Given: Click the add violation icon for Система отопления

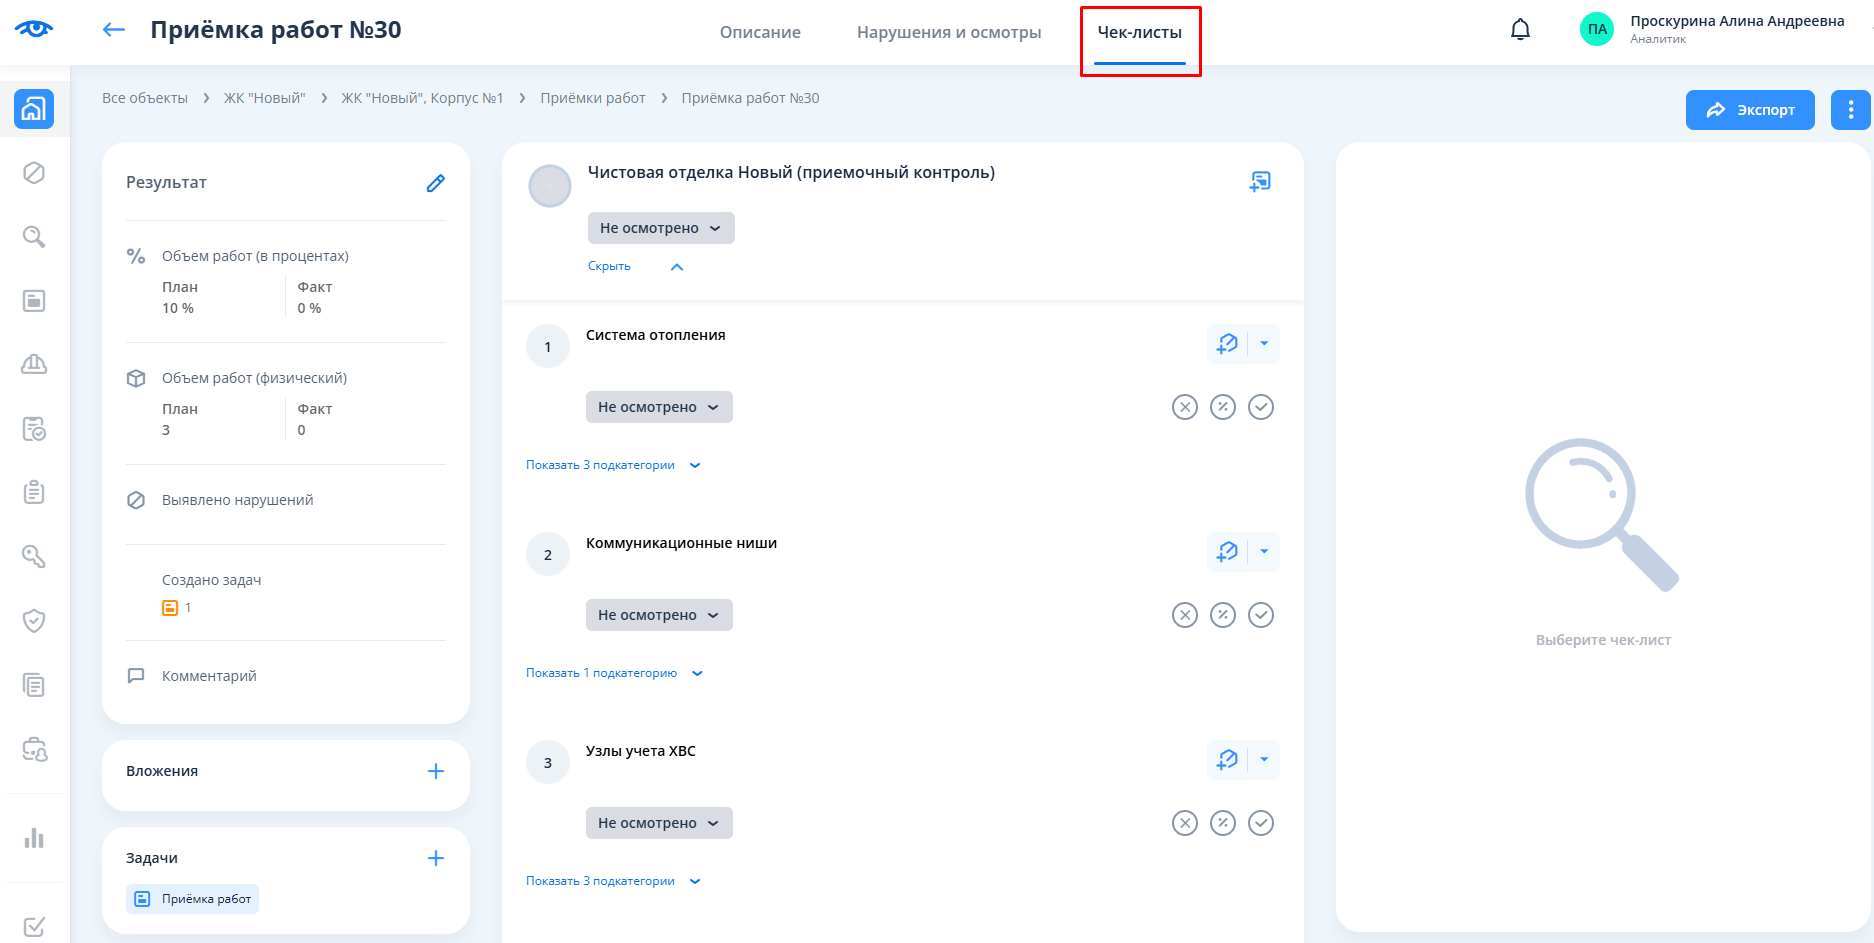Looking at the screenshot, I should coord(1227,344).
